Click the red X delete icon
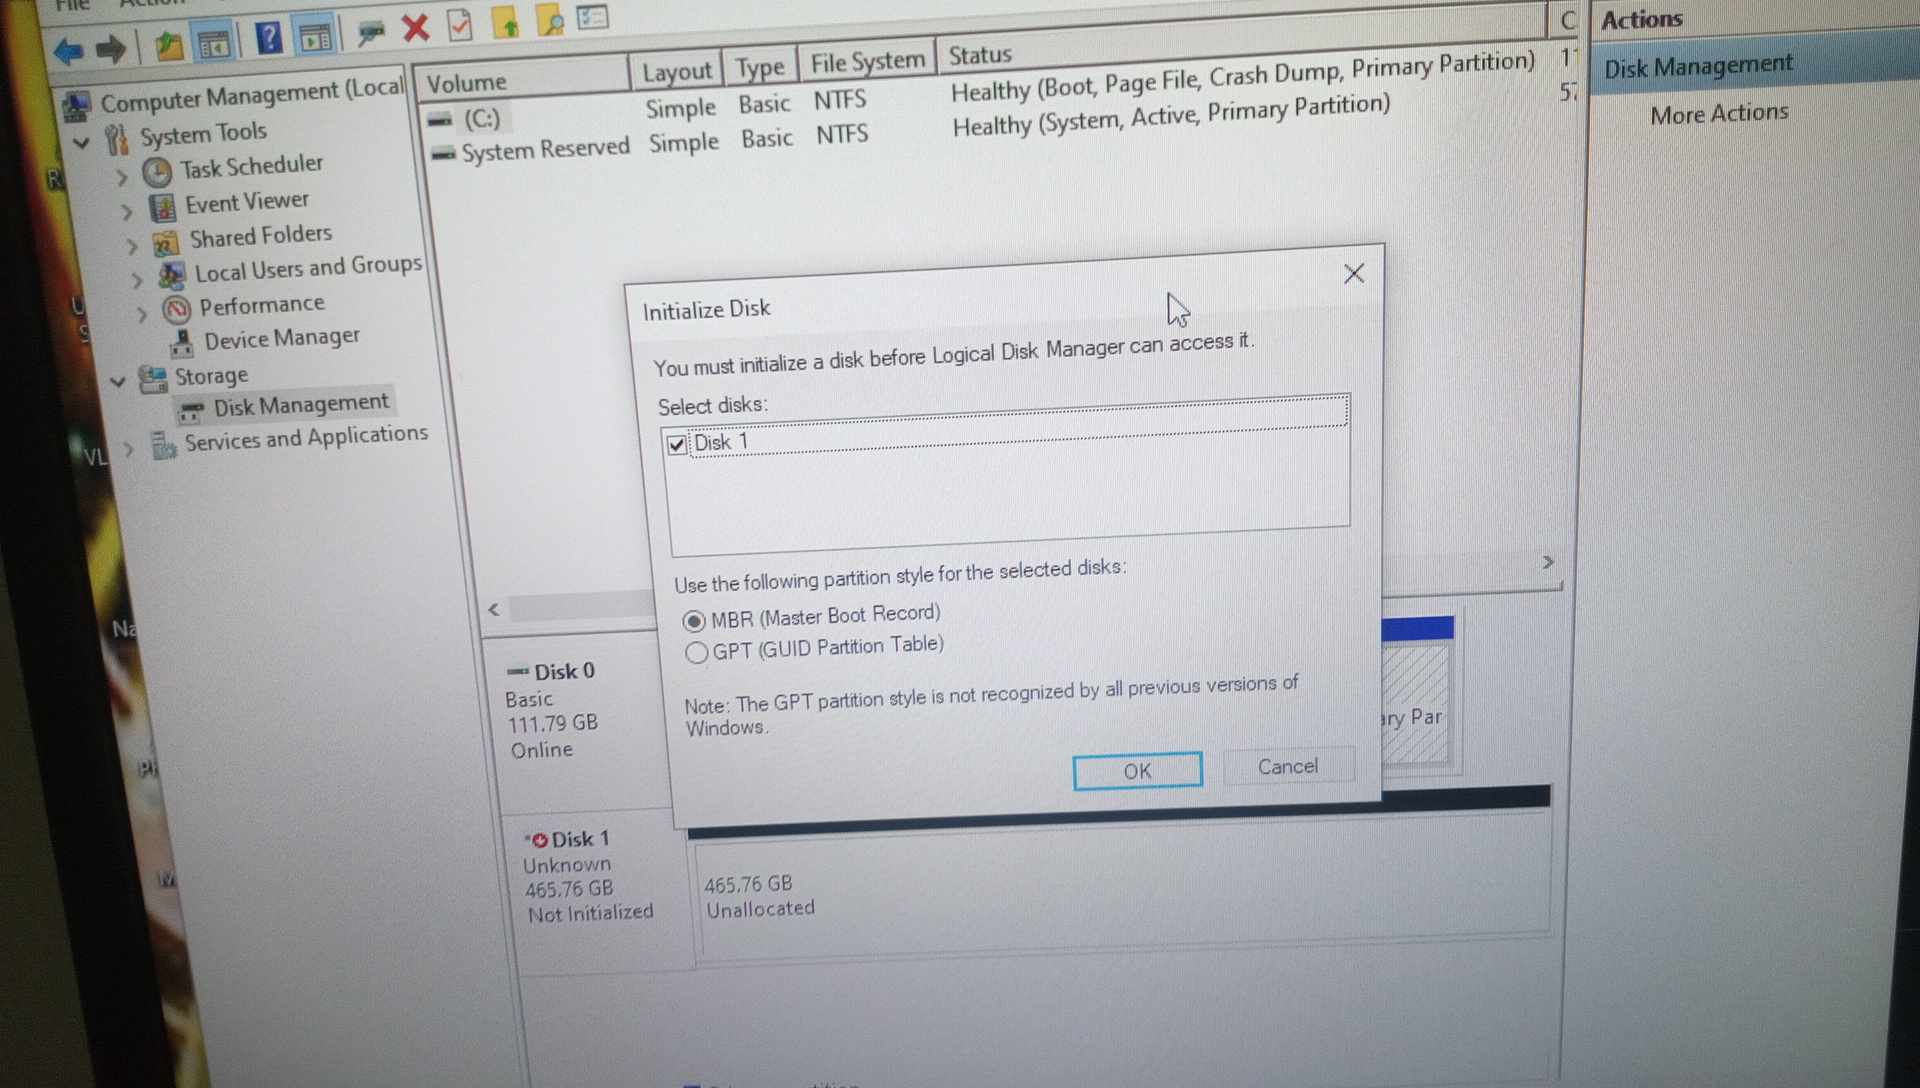1920x1088 pixels. [x=415, y=28]
